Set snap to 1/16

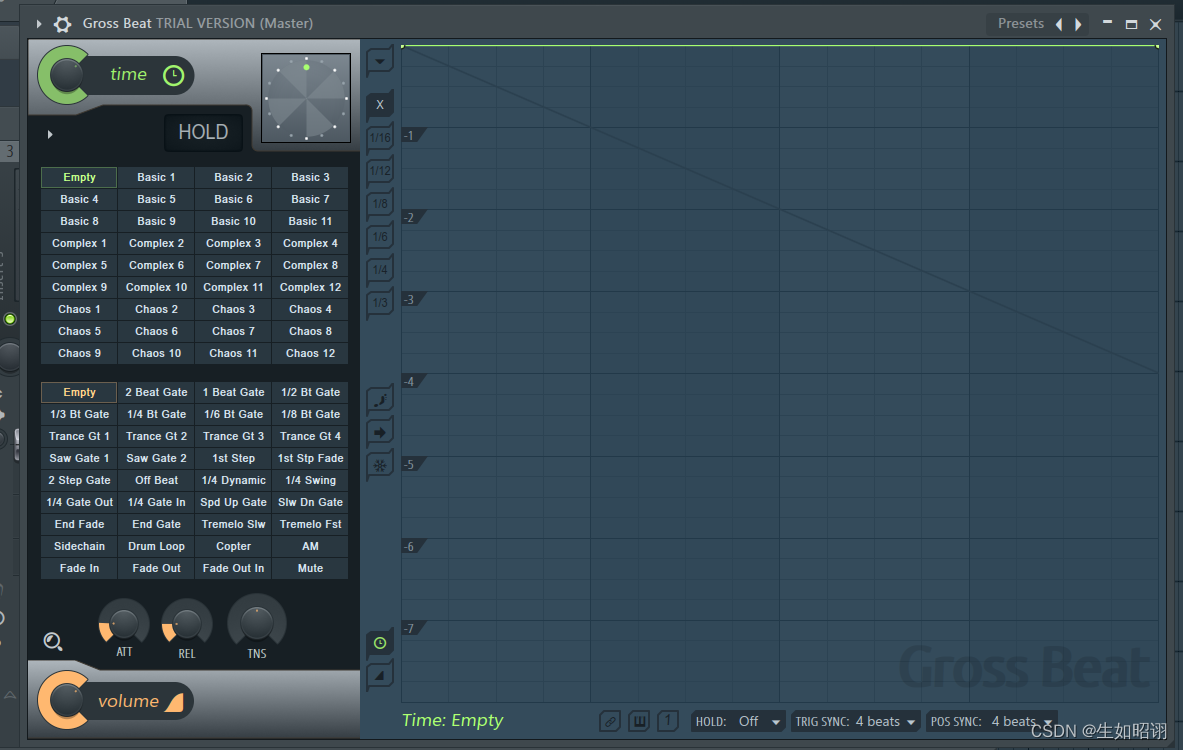tap(379, 137)
